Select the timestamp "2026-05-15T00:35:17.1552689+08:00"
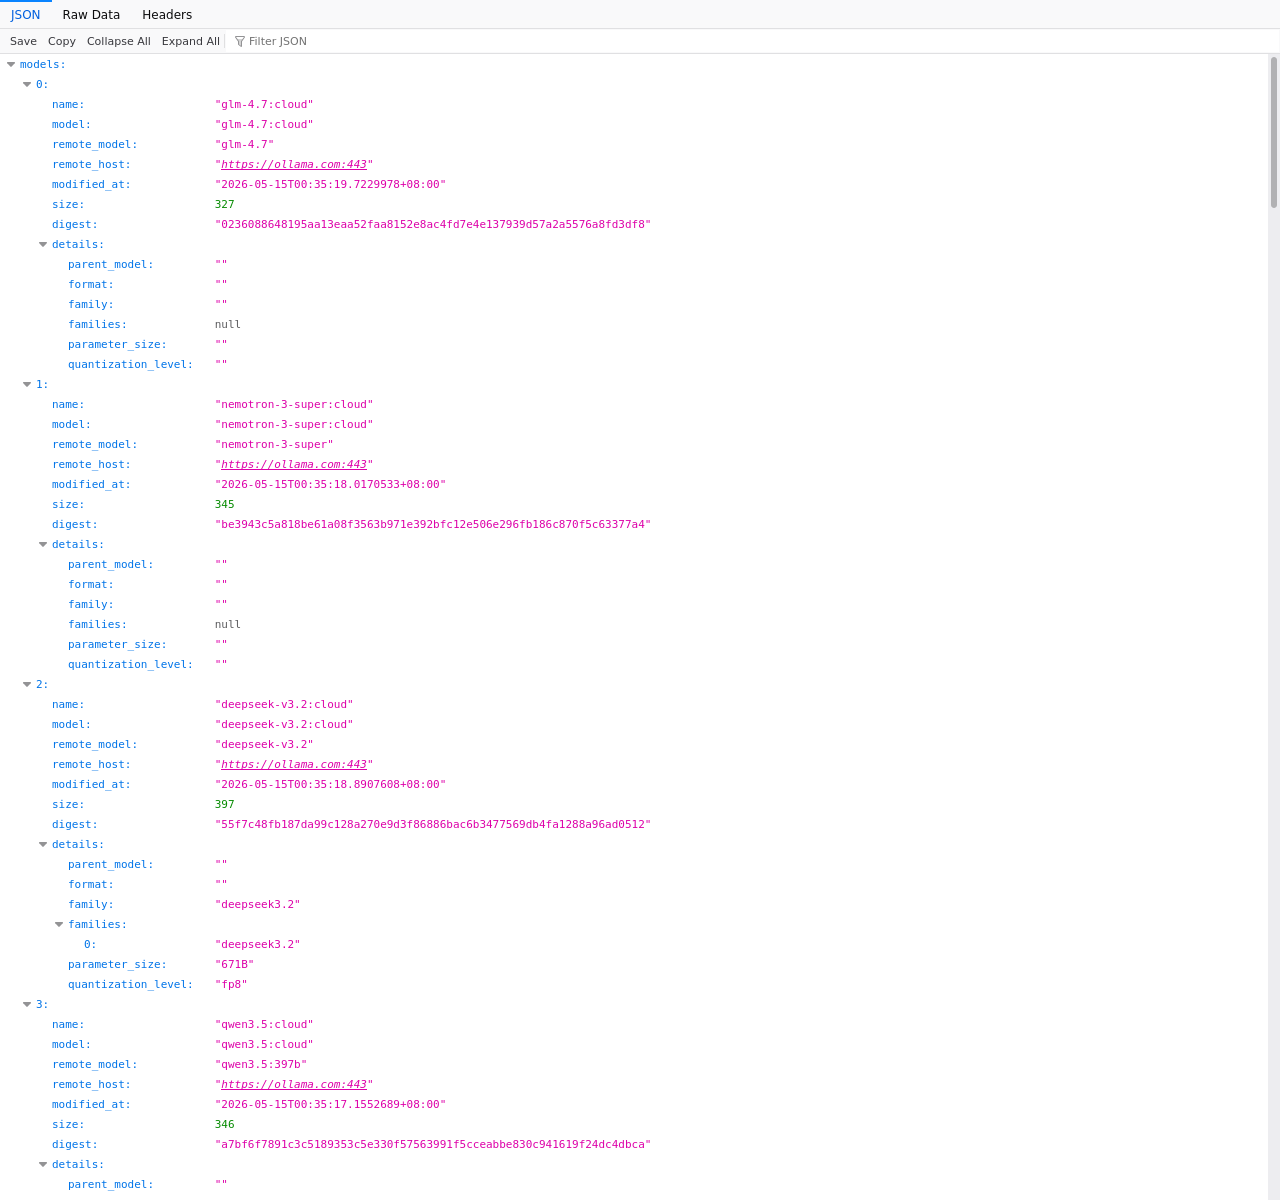This screenshot has width=1280, height=1200. (331, 1104)
